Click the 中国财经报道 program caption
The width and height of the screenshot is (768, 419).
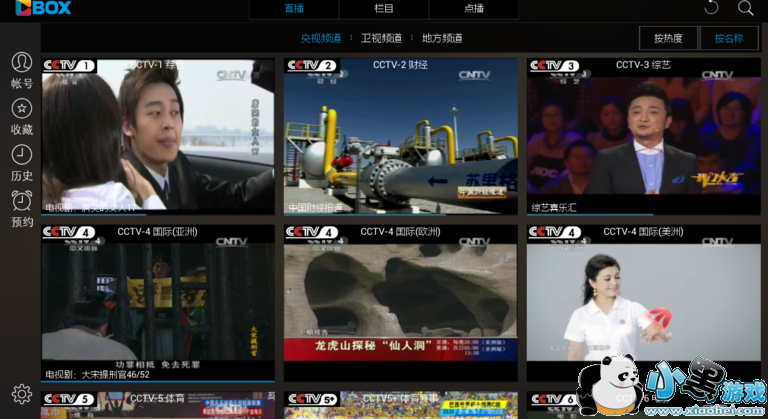[315, 207]
